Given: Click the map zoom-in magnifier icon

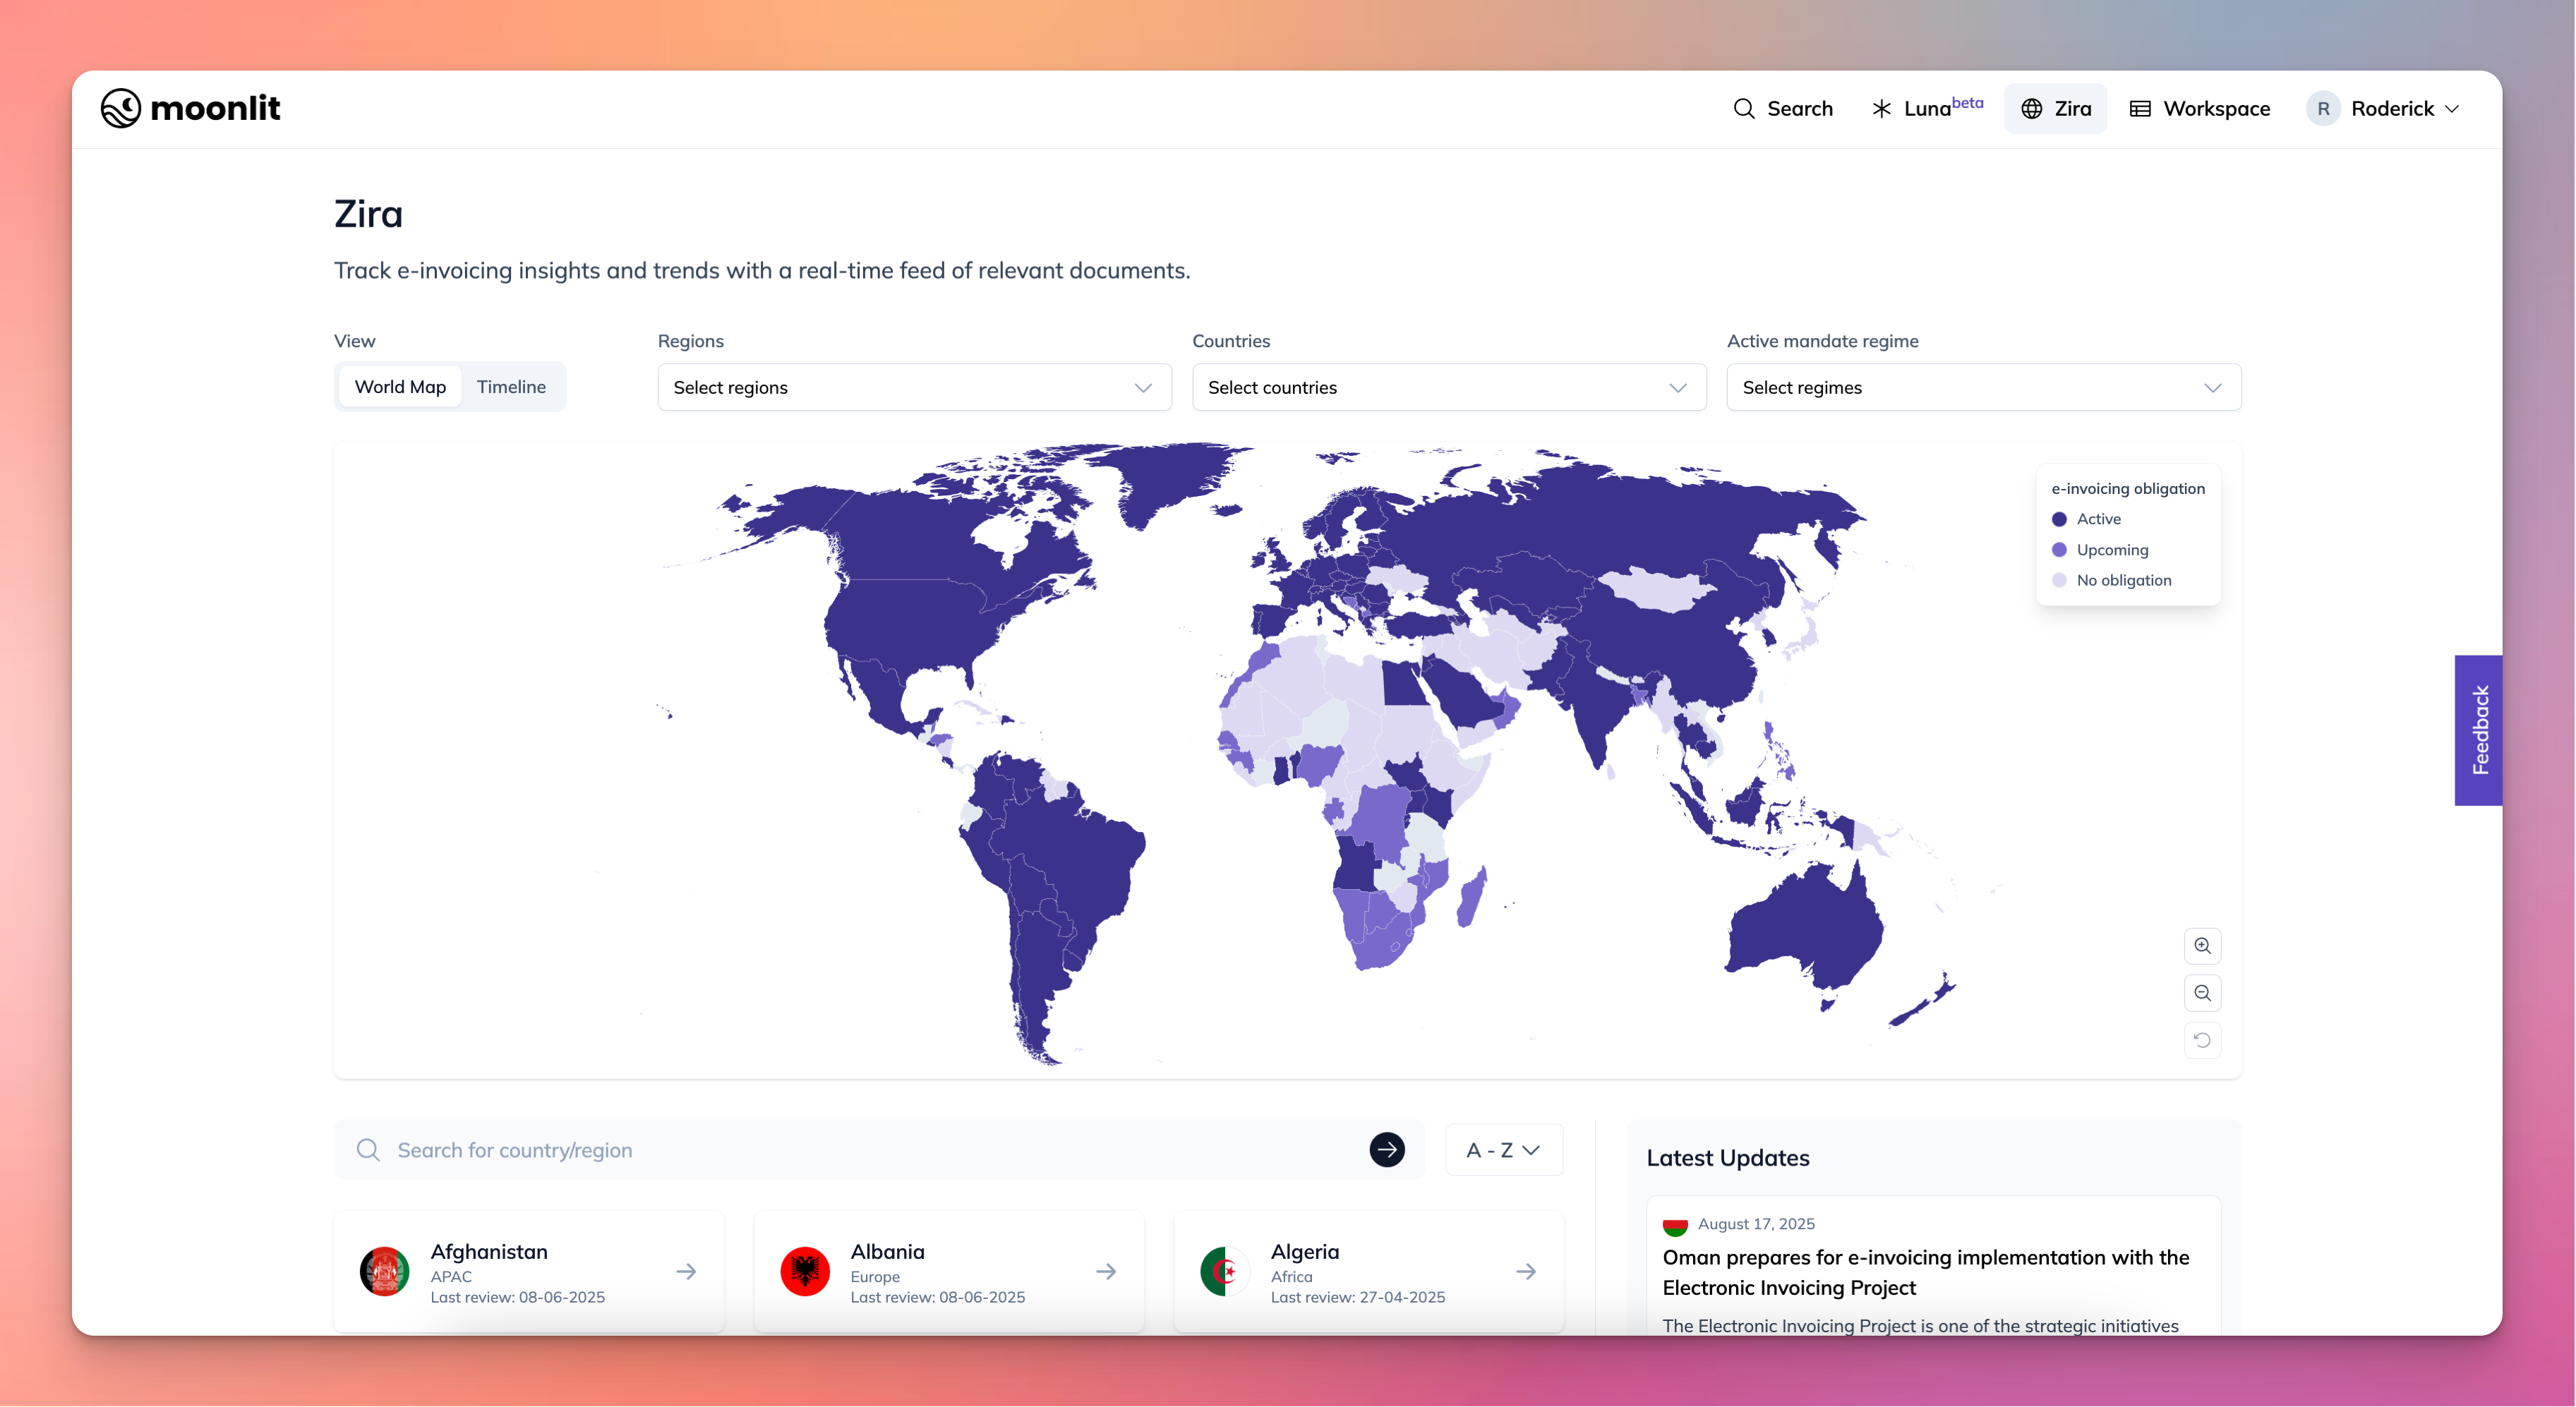Looking at the screenshot, I should (2202, 946).
